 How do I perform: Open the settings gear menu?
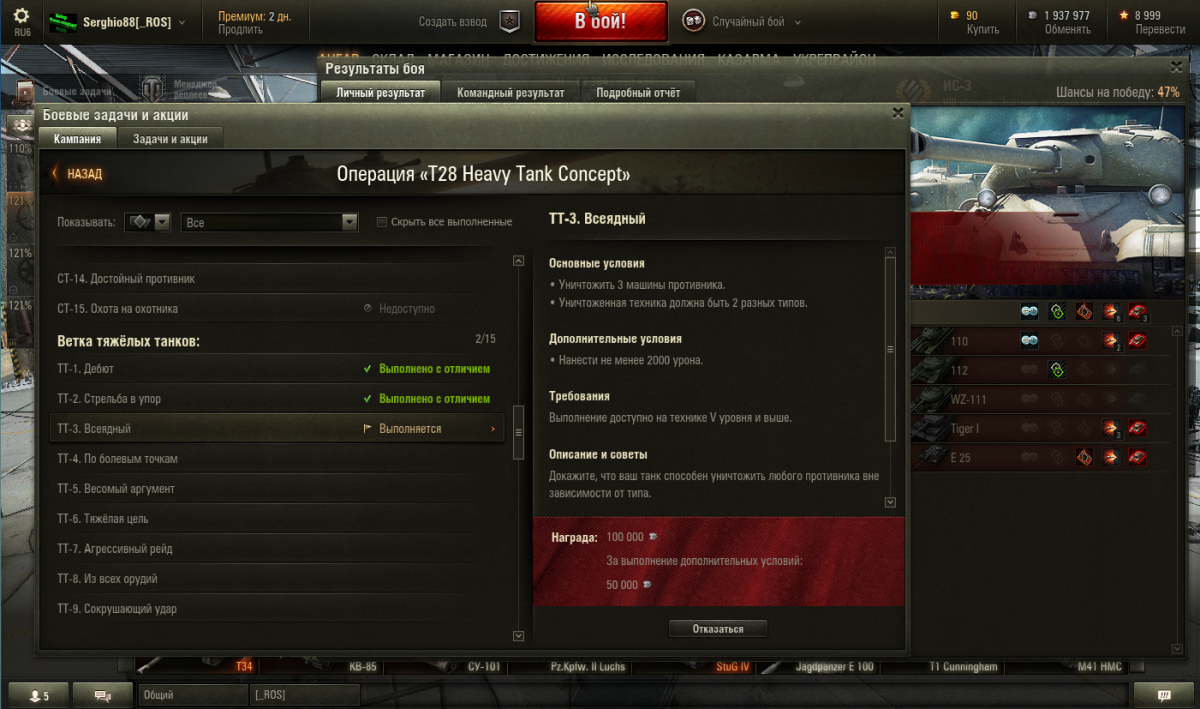(x=22, y=16)
